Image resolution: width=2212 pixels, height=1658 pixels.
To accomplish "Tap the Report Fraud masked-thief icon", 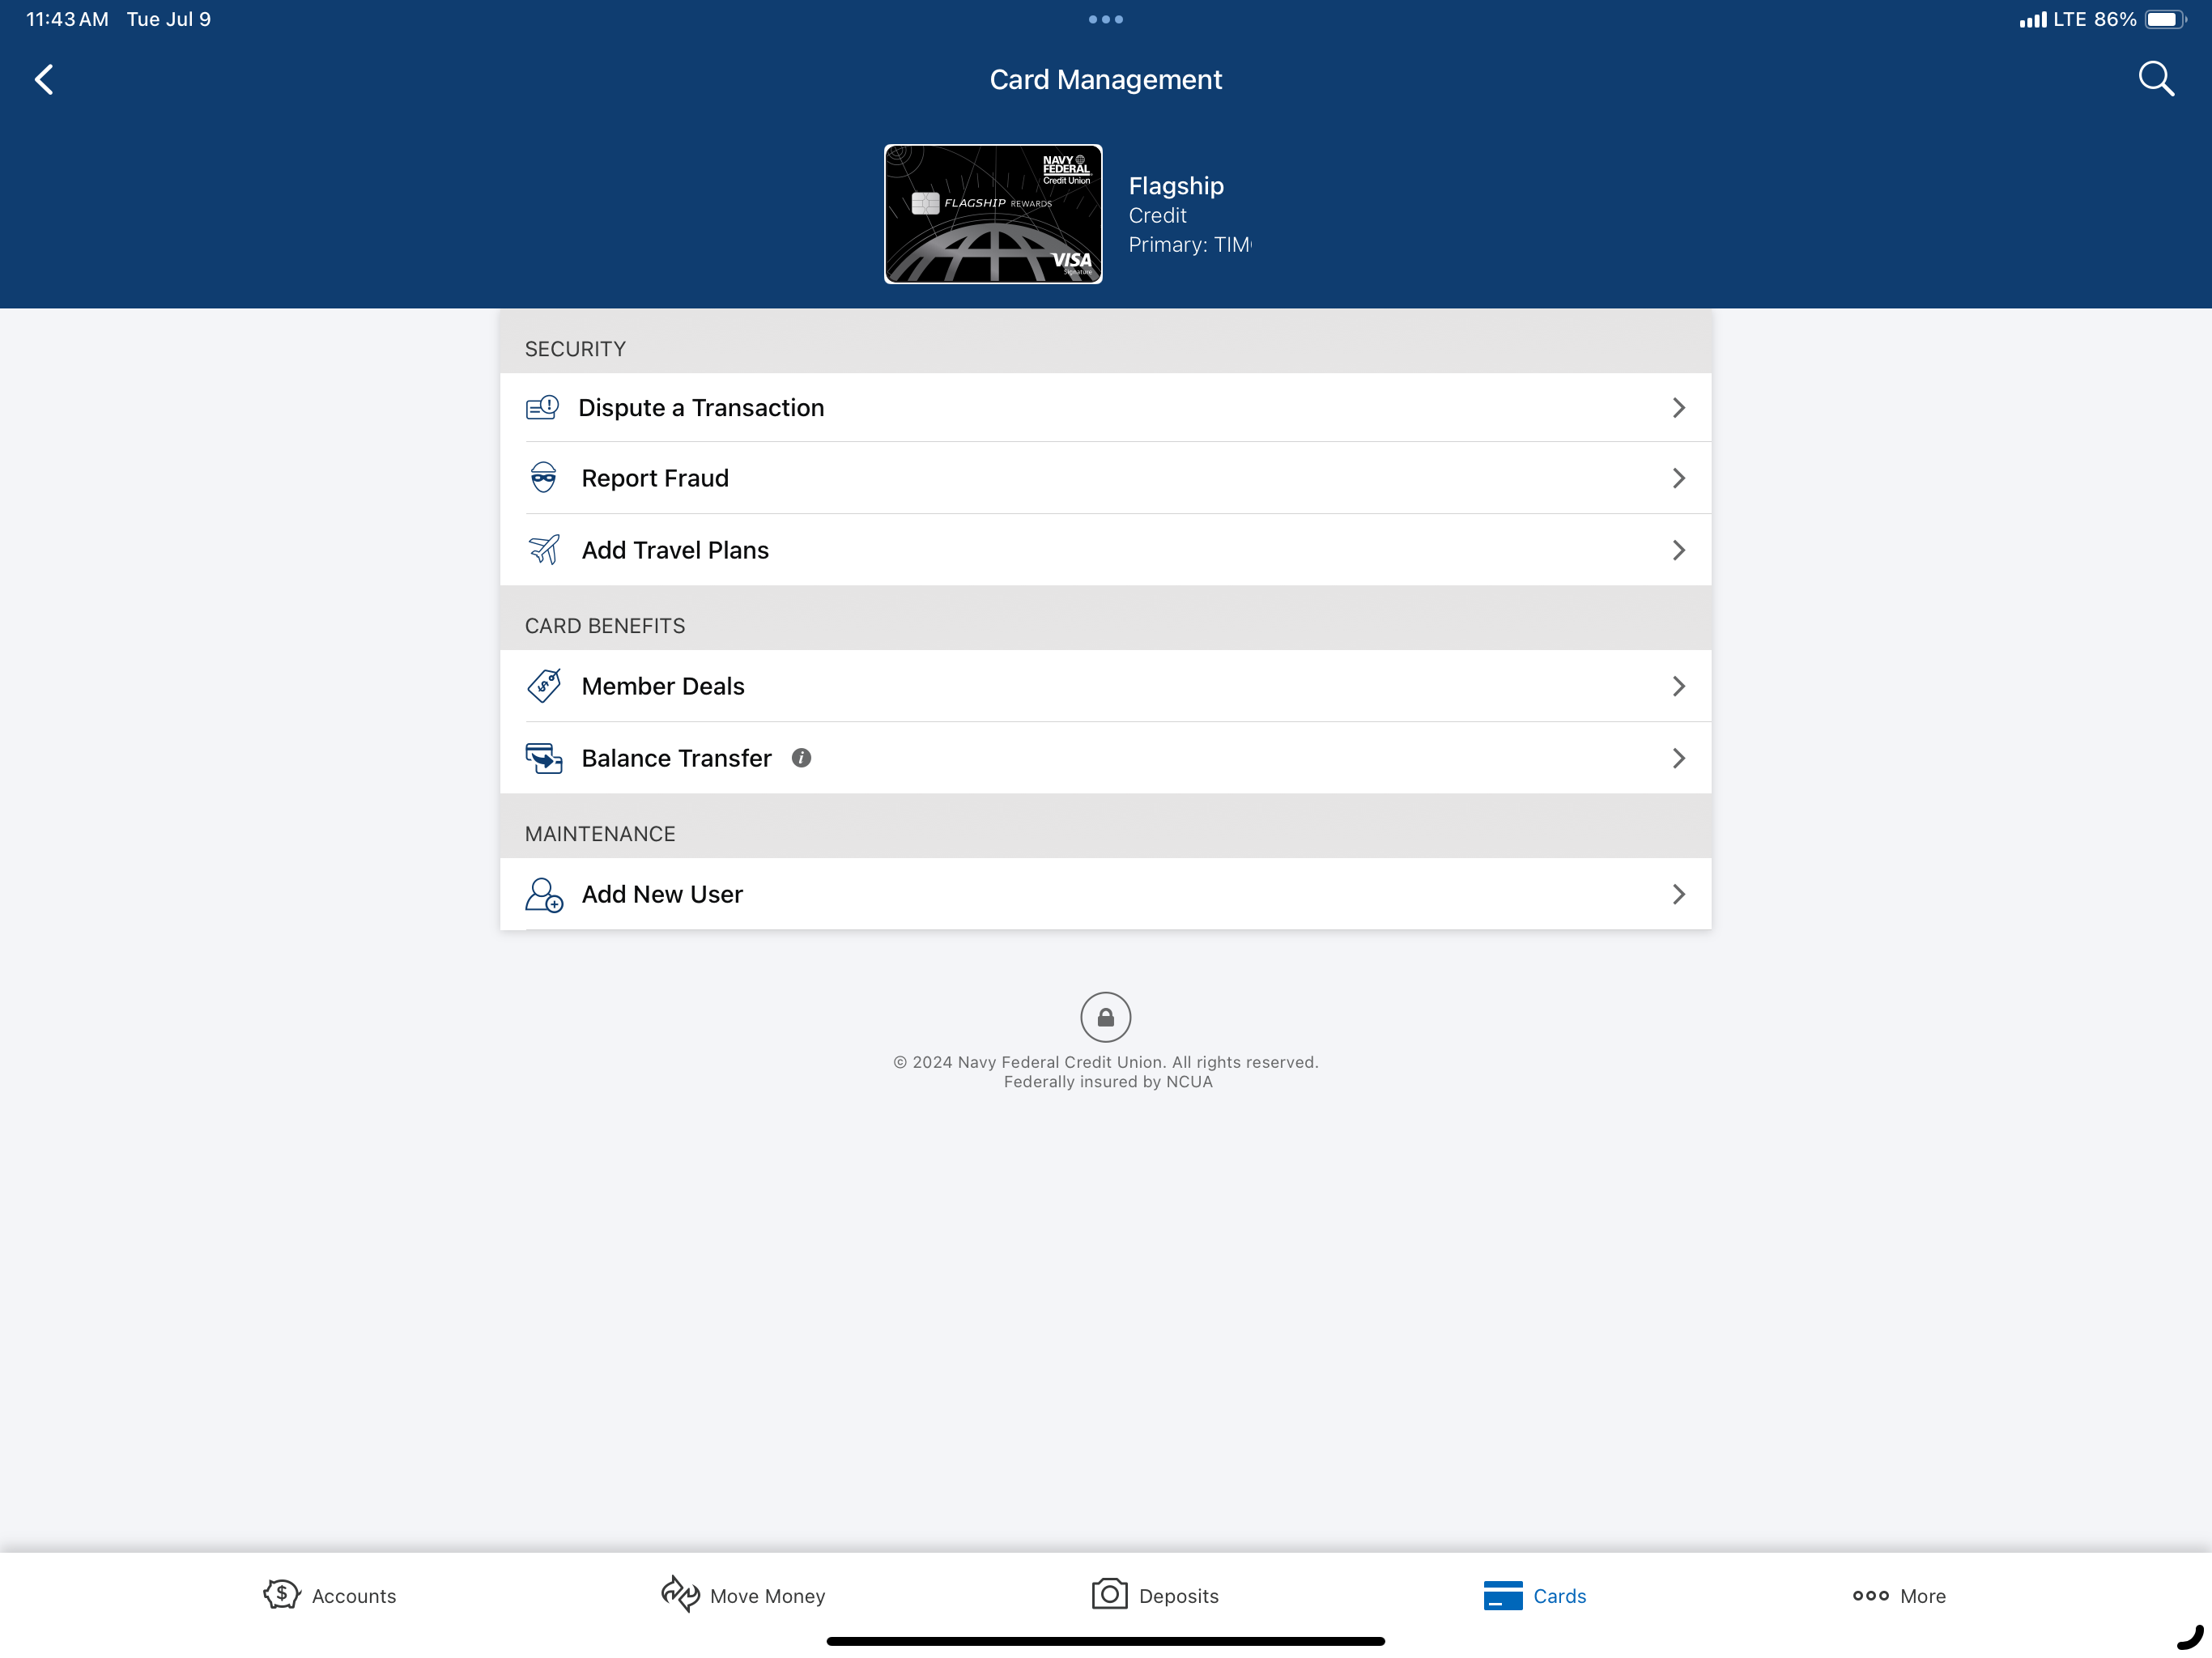I will pyautogui.click(x=543, y=477).
